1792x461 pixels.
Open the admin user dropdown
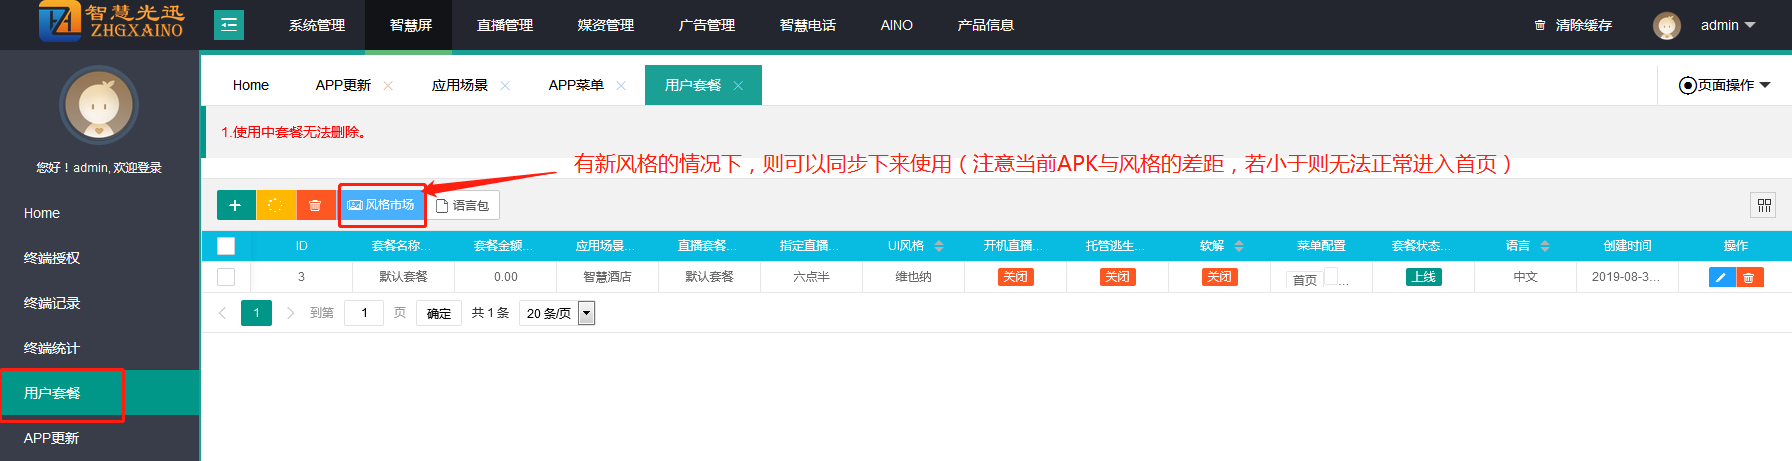point(1727,25)
